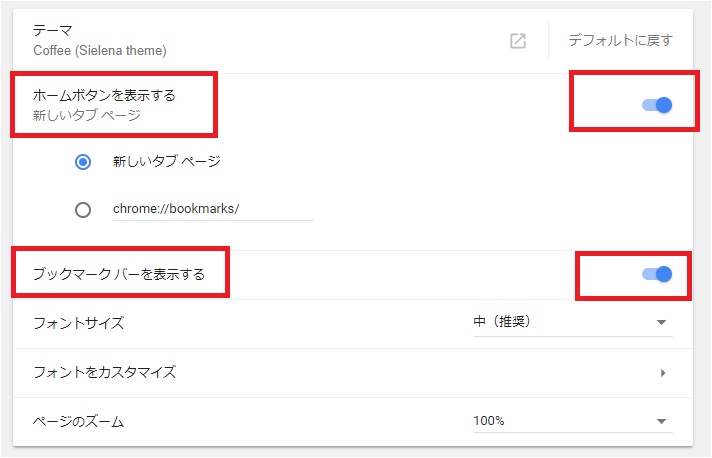Select the custom URL radio button
This screenshot has width=712, height=458.
[x=83, y=210]
